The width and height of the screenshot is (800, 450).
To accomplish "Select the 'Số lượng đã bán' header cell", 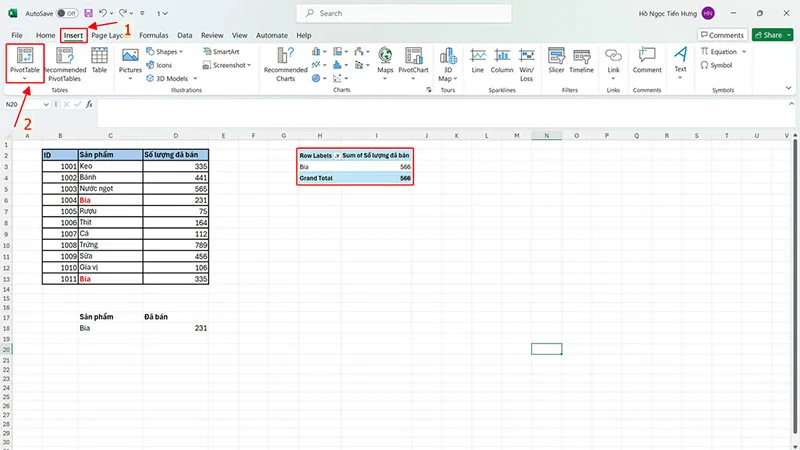I will [x=176, y=155].
